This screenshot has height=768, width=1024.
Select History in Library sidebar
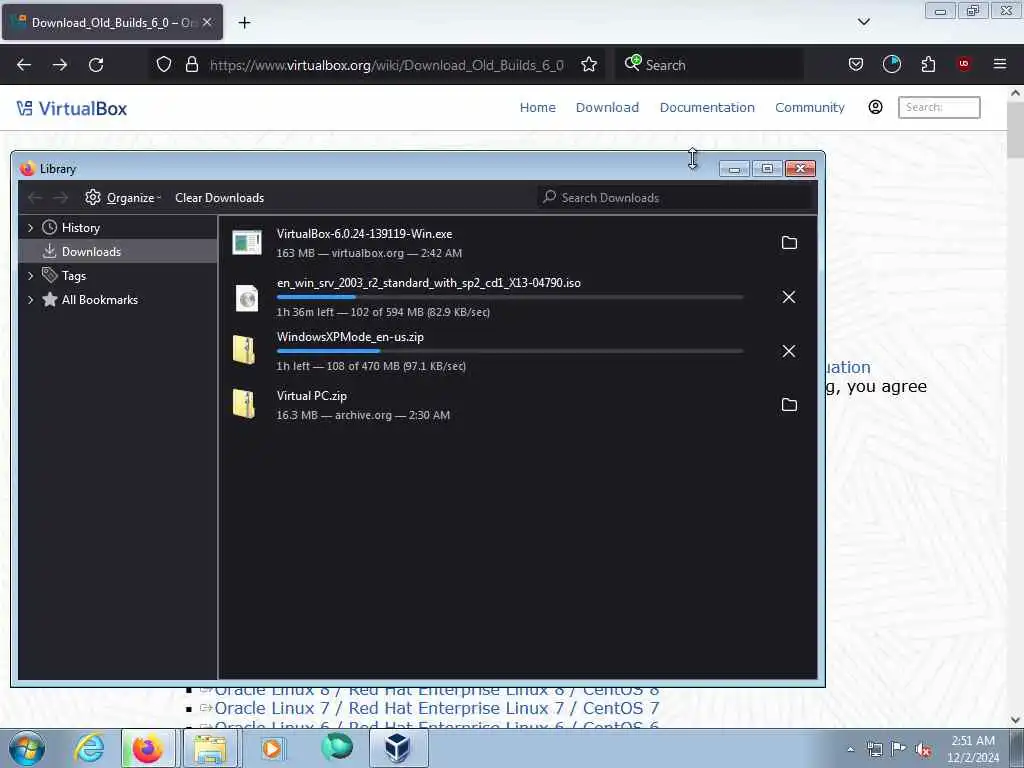(118, 227)
